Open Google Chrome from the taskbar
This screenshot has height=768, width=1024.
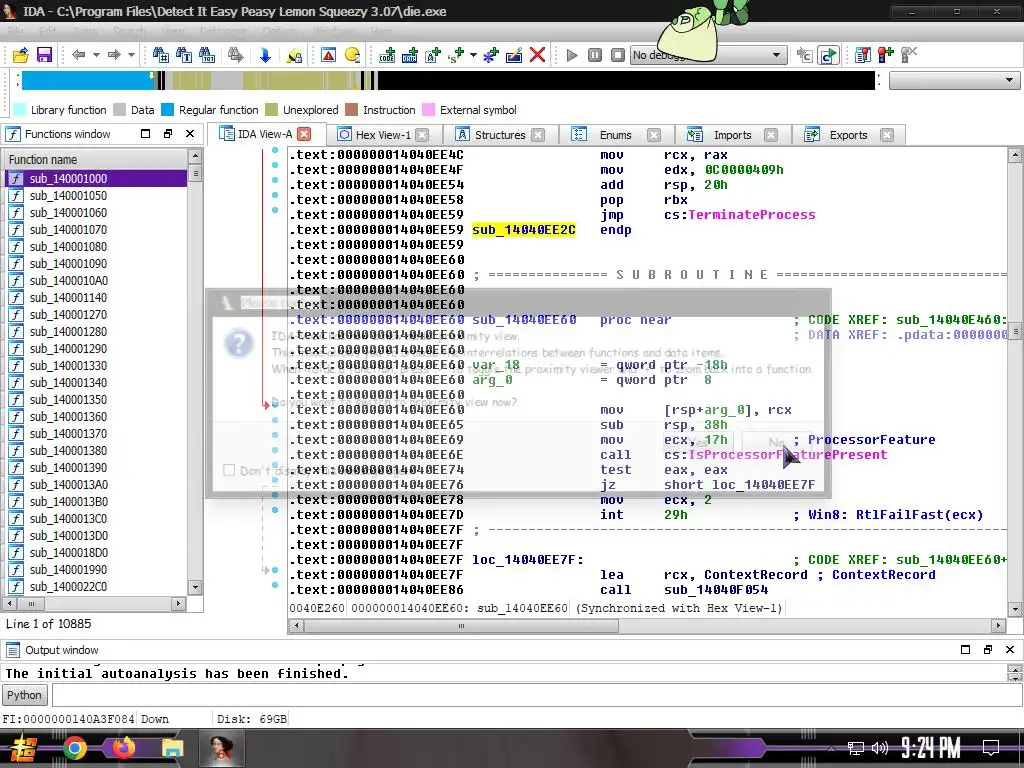coord(74,748)
